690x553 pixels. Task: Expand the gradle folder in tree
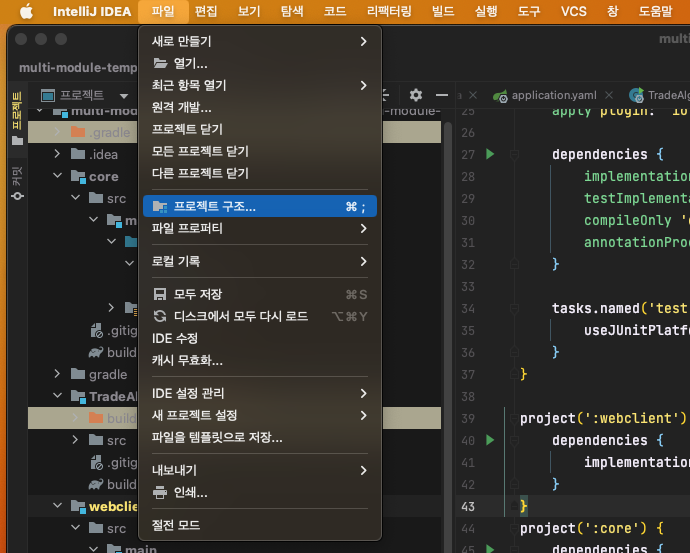coord(57,374)
